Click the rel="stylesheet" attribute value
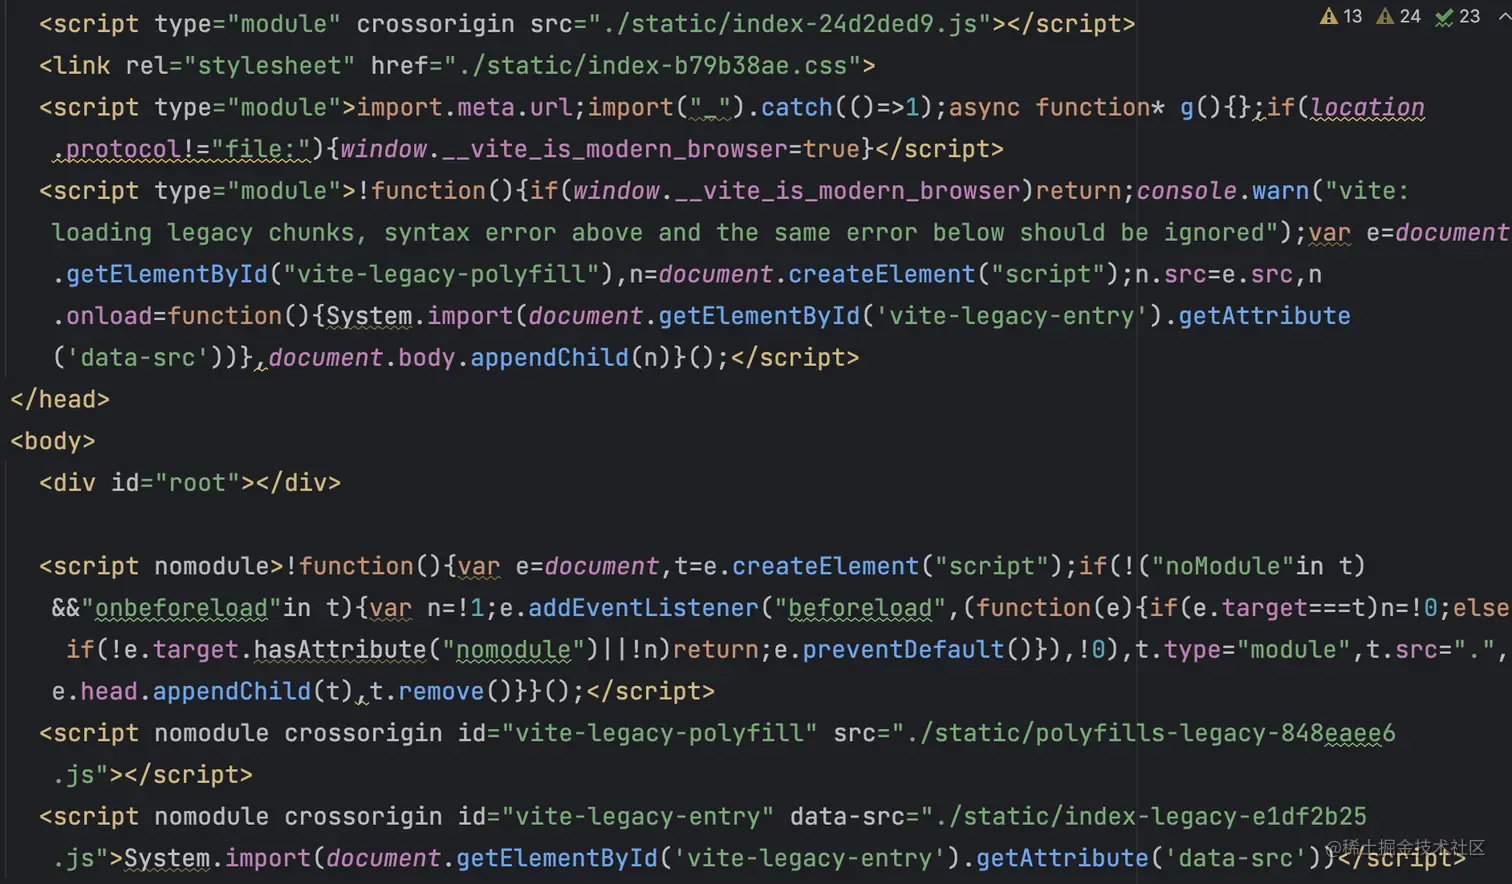This screenshot has width=1512, height=884. pyautogui.click(x=269, y=65)
